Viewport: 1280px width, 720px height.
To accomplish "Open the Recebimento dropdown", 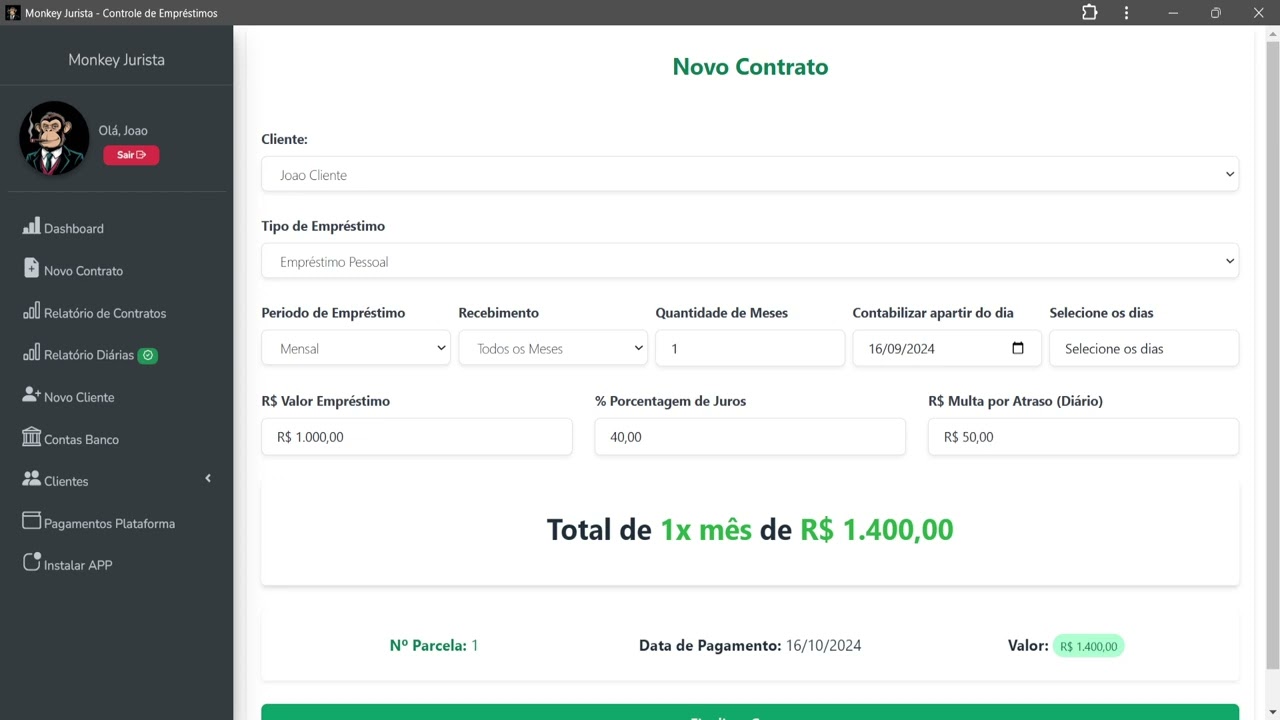I will (553, 348).
